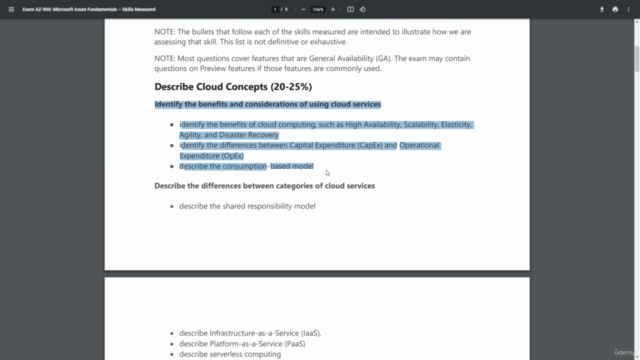Click the document title in the toolbar
The height and width of the screenshot is (360, 640).
pyautogui.click(x=89, y=9)
